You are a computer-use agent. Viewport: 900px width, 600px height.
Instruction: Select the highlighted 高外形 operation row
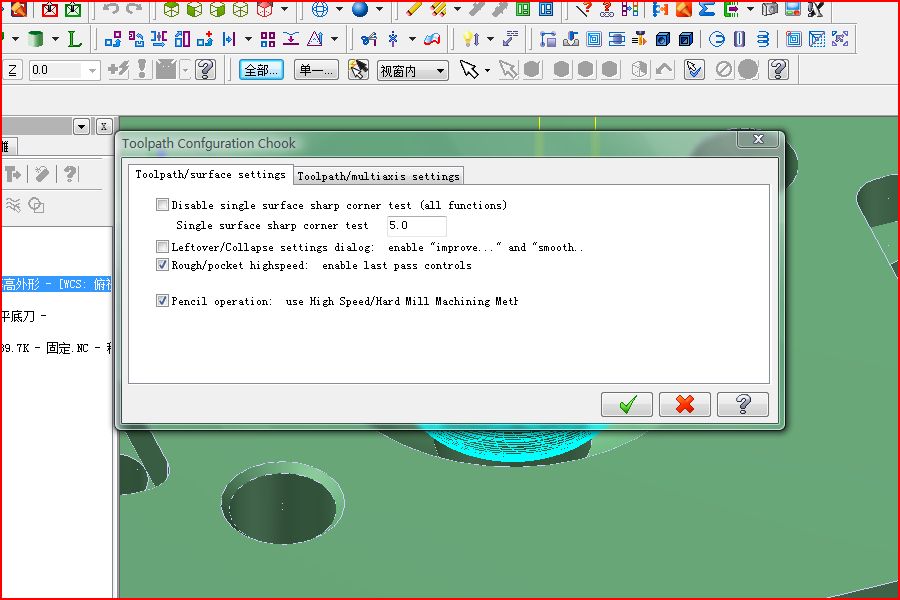(56, 284)
